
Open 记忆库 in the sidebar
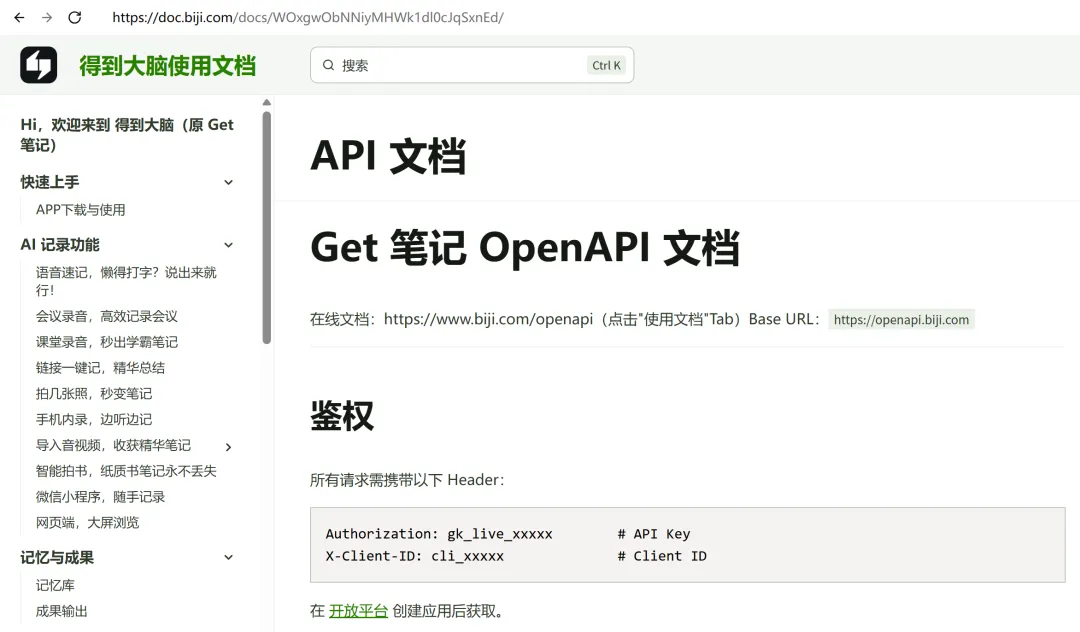click(55, 585)
